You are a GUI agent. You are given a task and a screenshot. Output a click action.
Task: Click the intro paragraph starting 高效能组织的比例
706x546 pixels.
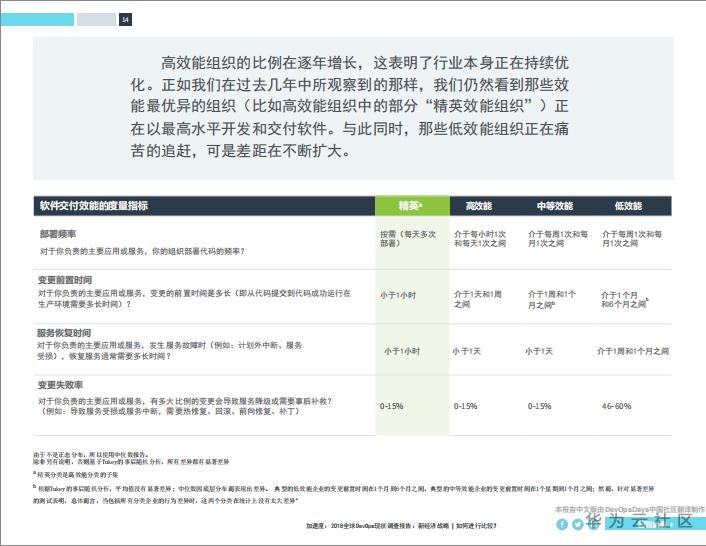(350, 107)
